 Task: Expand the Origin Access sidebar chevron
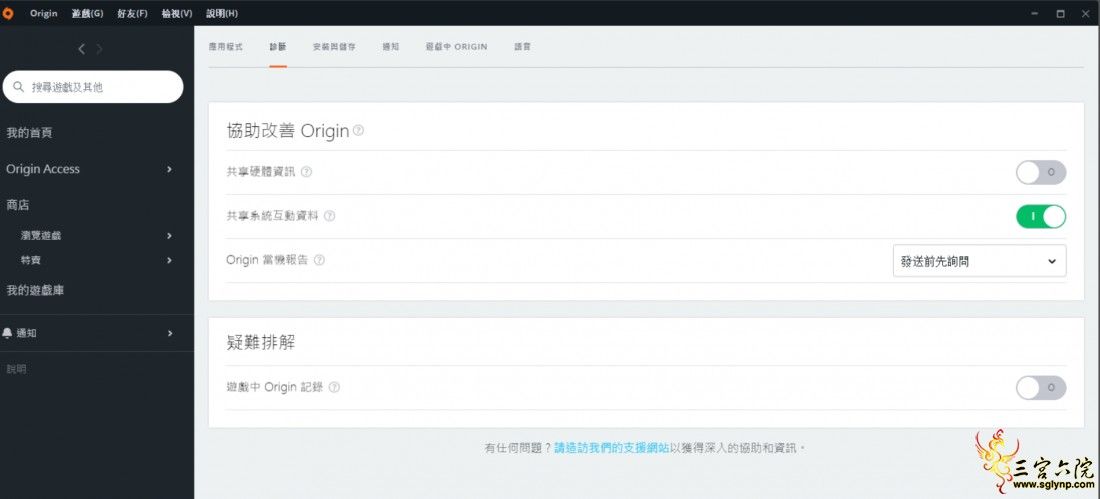pos(170,169)
